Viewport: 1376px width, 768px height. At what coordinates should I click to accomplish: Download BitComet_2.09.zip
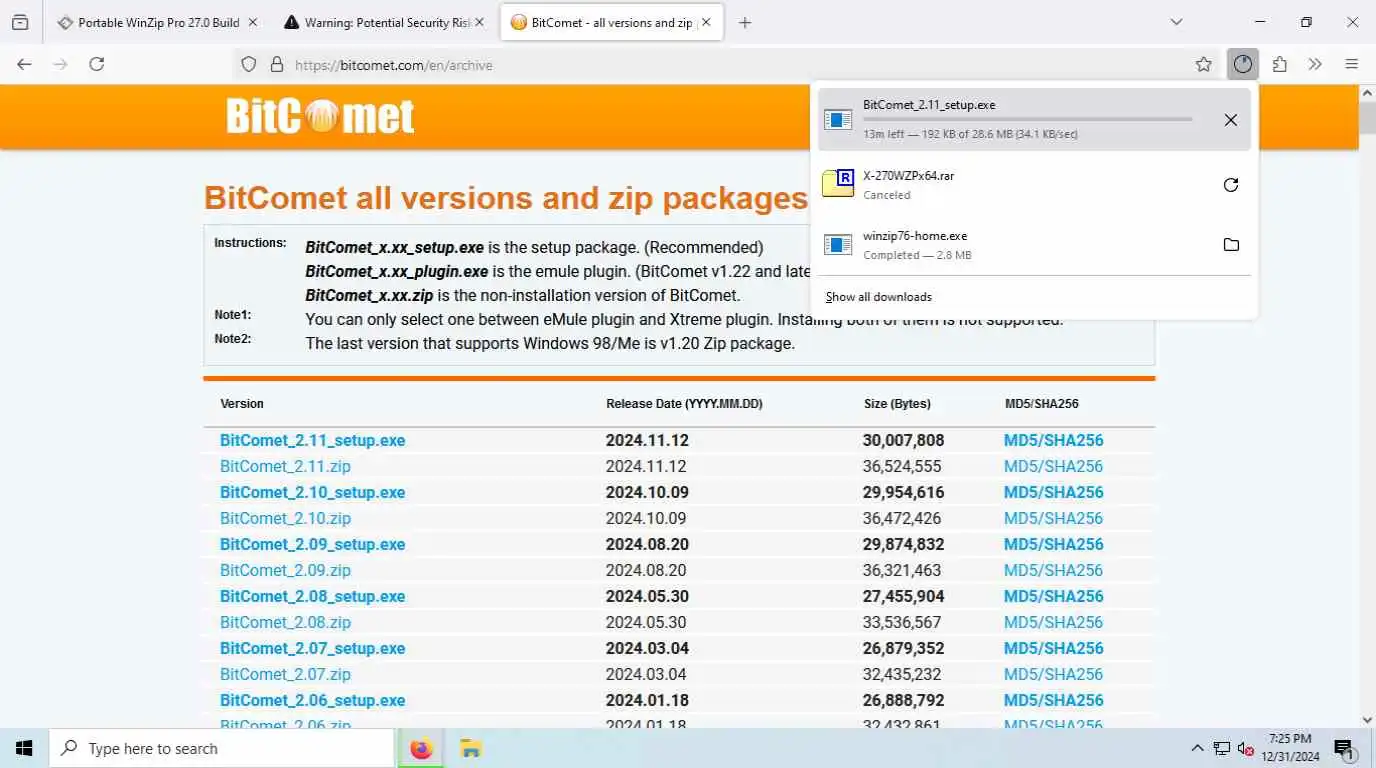[285, 570]
